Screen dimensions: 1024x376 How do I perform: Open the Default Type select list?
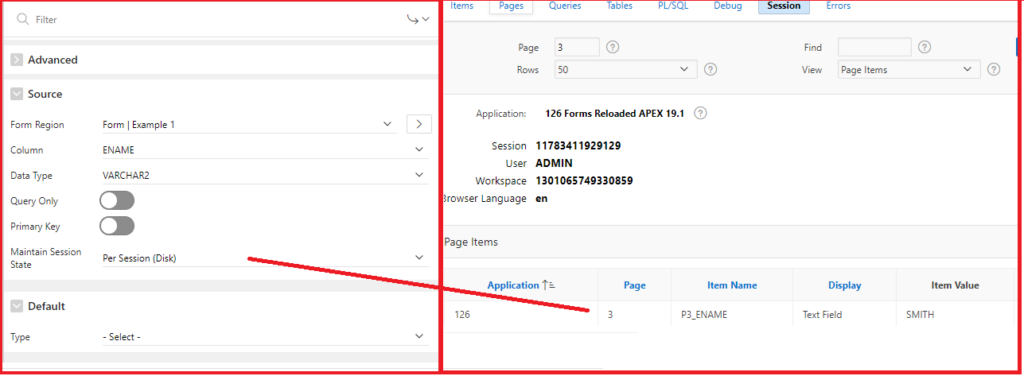click(264, 337)
